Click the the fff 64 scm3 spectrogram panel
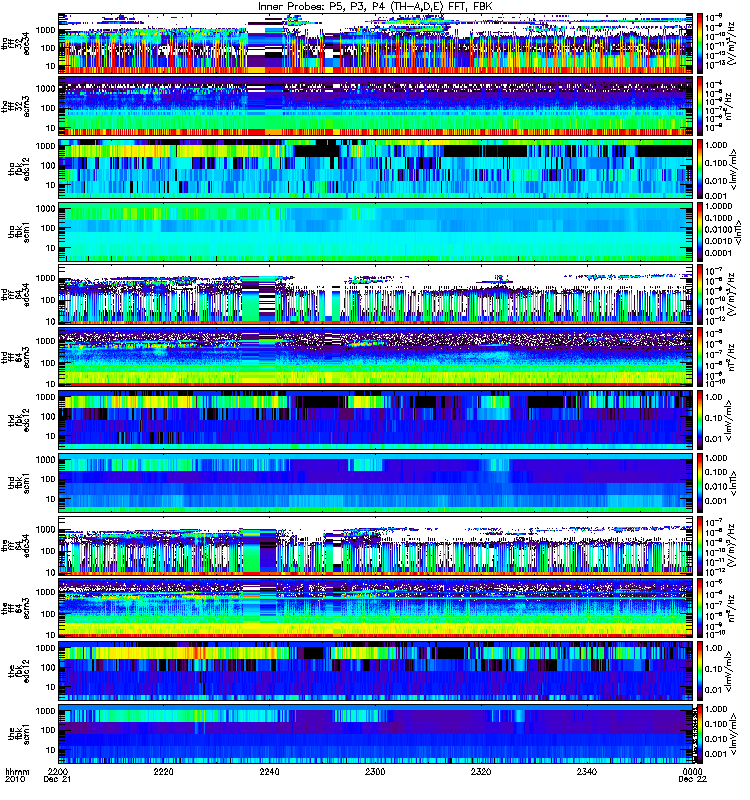The height and width of the screenshot is (800, 750). point(375,608)
